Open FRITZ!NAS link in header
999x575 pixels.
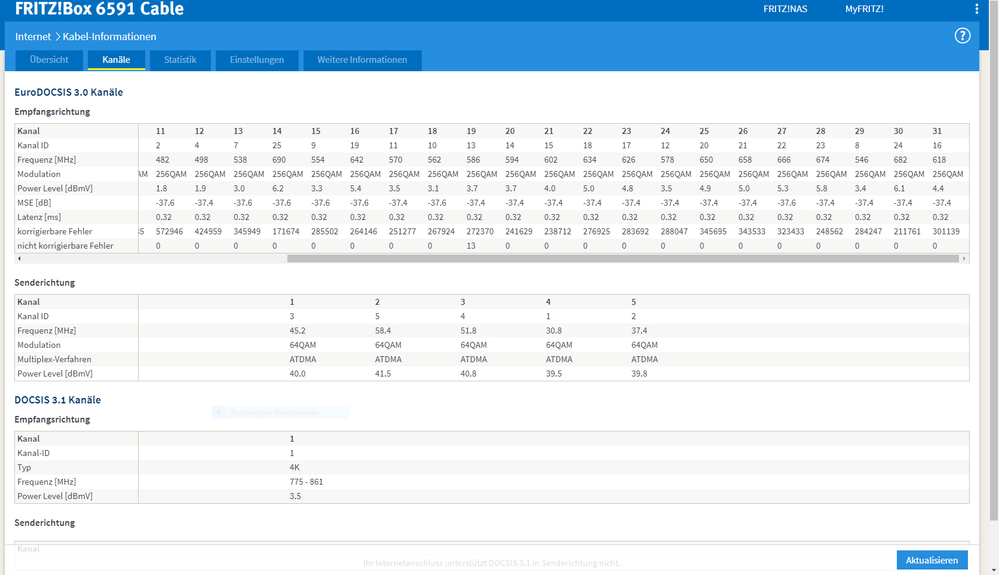(x=785, y=9)
